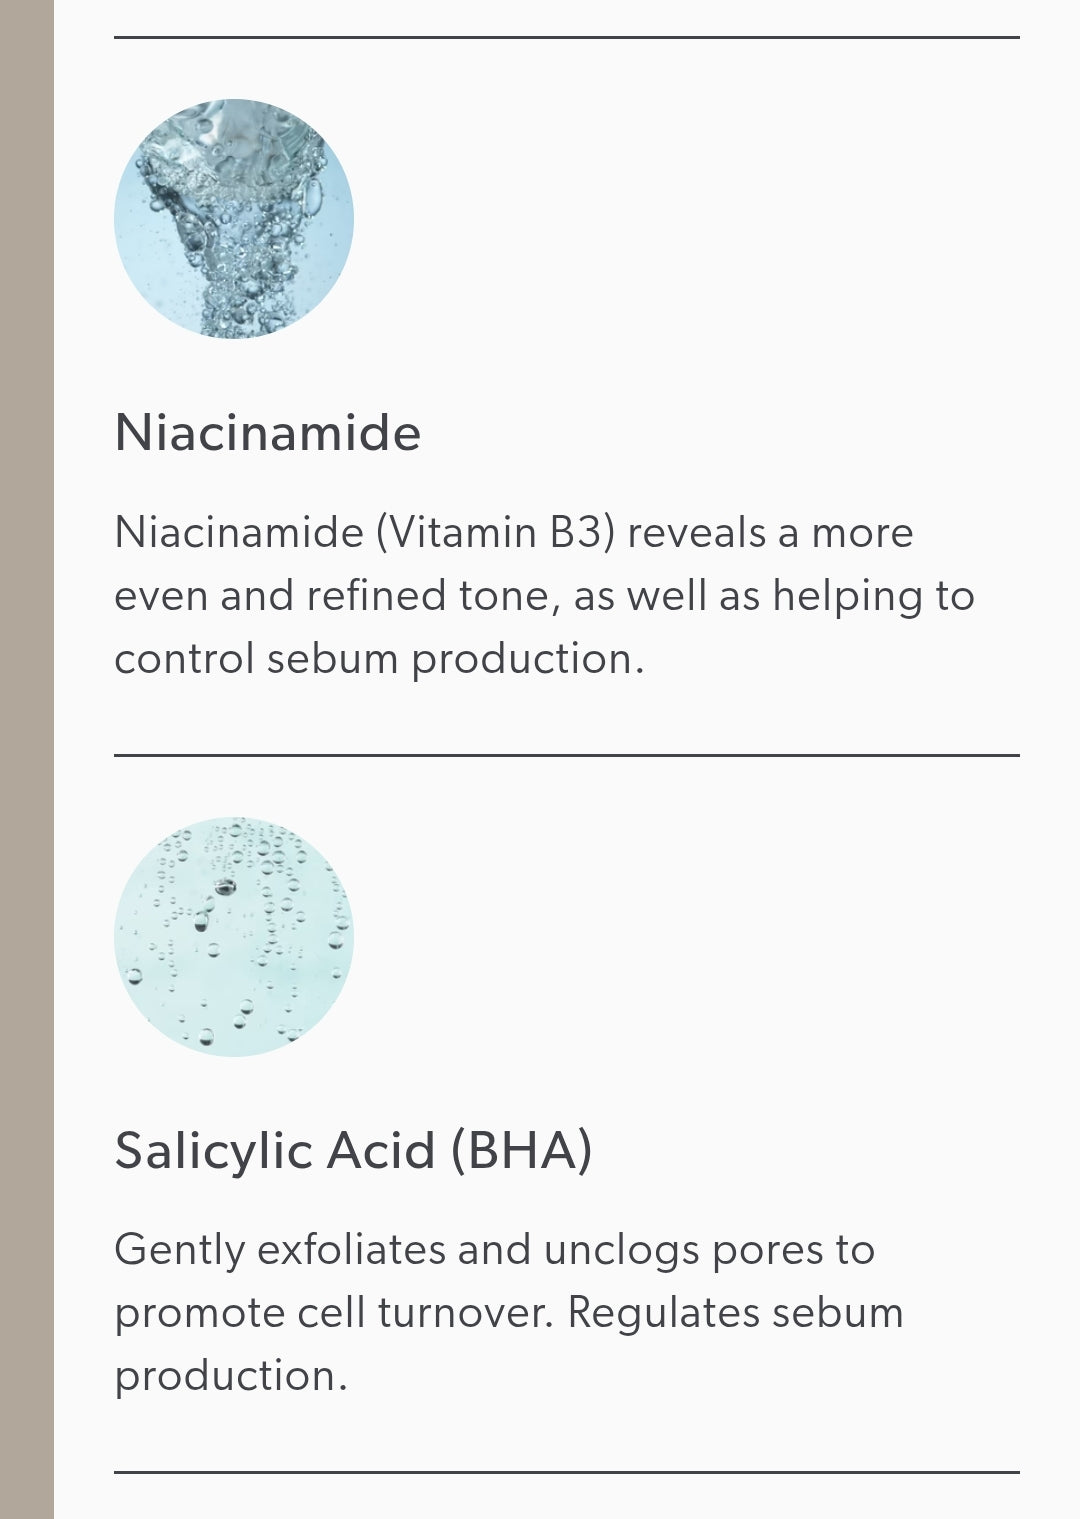Select the Niacinamide heading
1080x1519 pixels.
point(267,432)
